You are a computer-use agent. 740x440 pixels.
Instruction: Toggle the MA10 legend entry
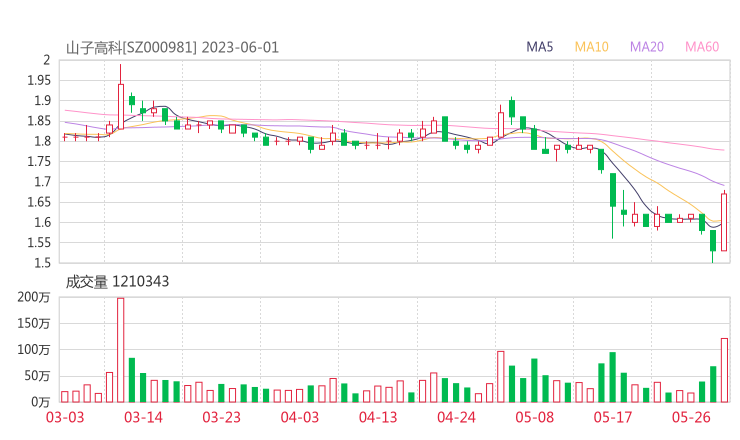click(591, 47)
